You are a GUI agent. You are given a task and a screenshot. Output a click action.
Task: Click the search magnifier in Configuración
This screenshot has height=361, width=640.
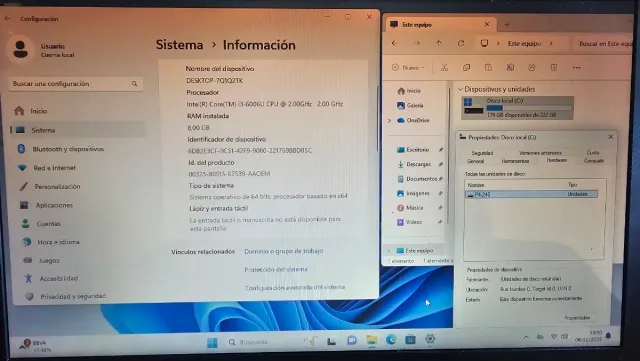pyautogui.click(x=134, y=84)
